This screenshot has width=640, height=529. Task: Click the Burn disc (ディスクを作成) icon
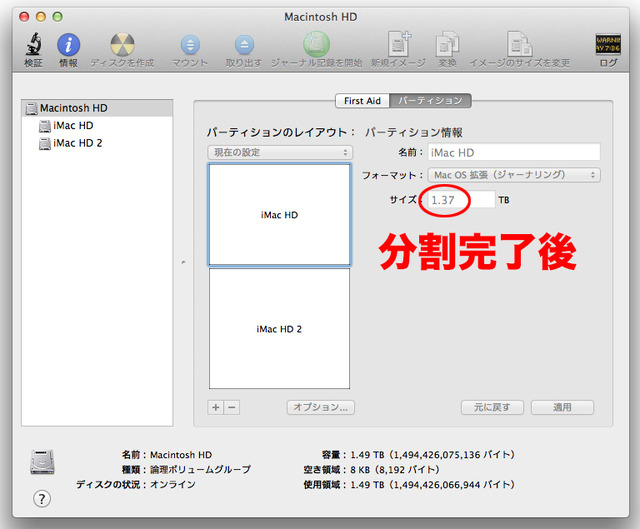click(x=122, y=45)
